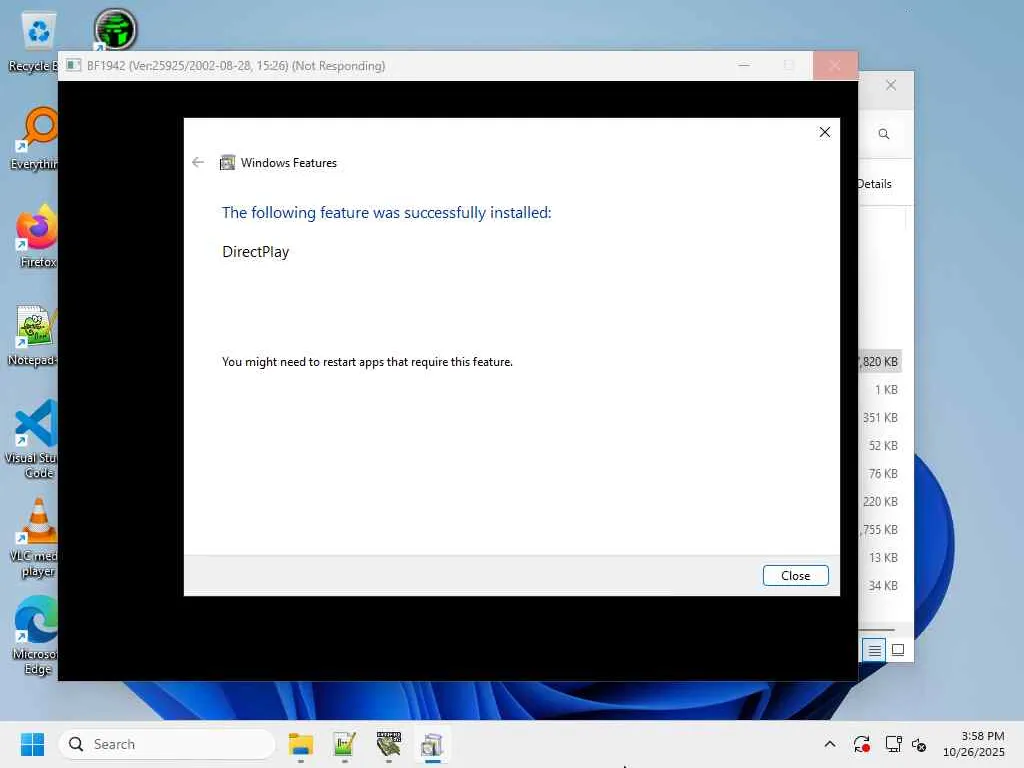The height and width of the screenshot is (768, 1024).
Task: Minimize the BF1942 Not Responding window
Action: (x=744, y=65)
